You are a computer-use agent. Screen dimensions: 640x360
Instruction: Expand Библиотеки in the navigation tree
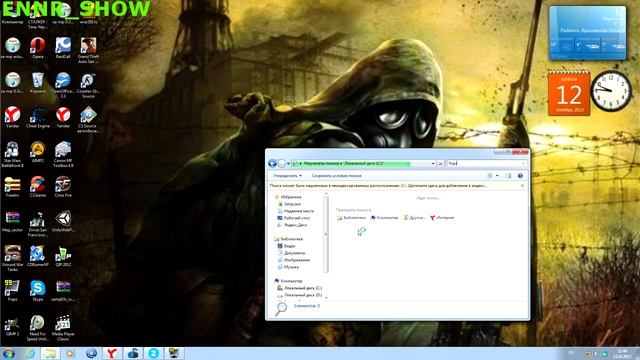pos(291,239)
